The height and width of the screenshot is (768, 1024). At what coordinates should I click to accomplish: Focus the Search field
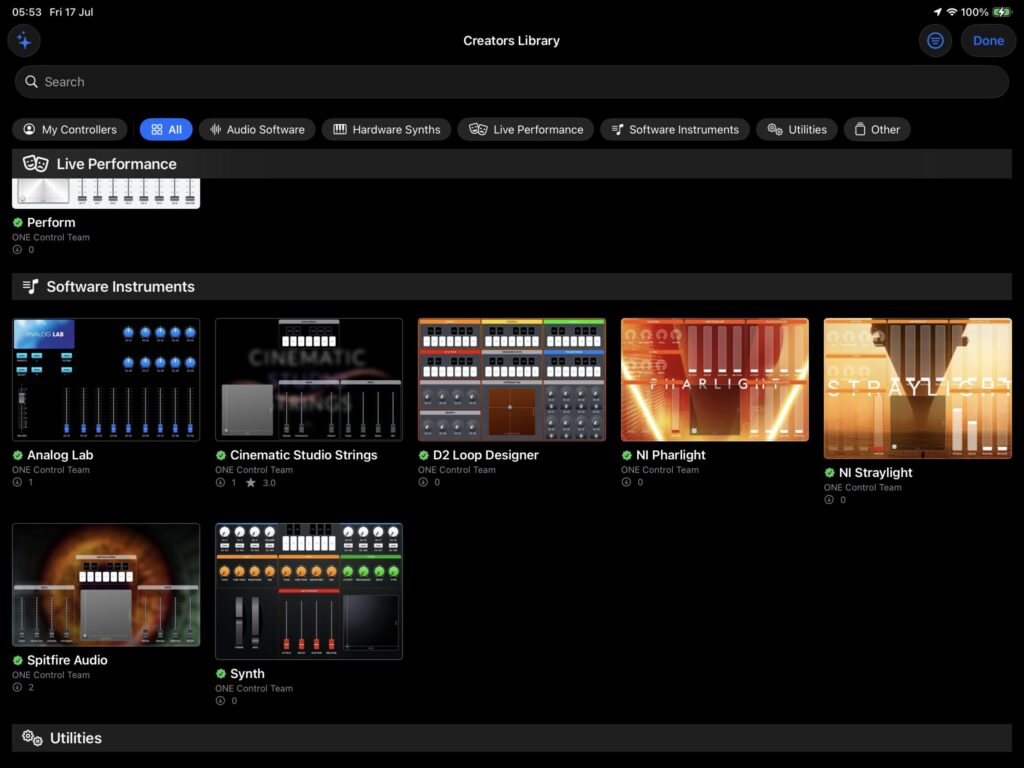point(512,82)
